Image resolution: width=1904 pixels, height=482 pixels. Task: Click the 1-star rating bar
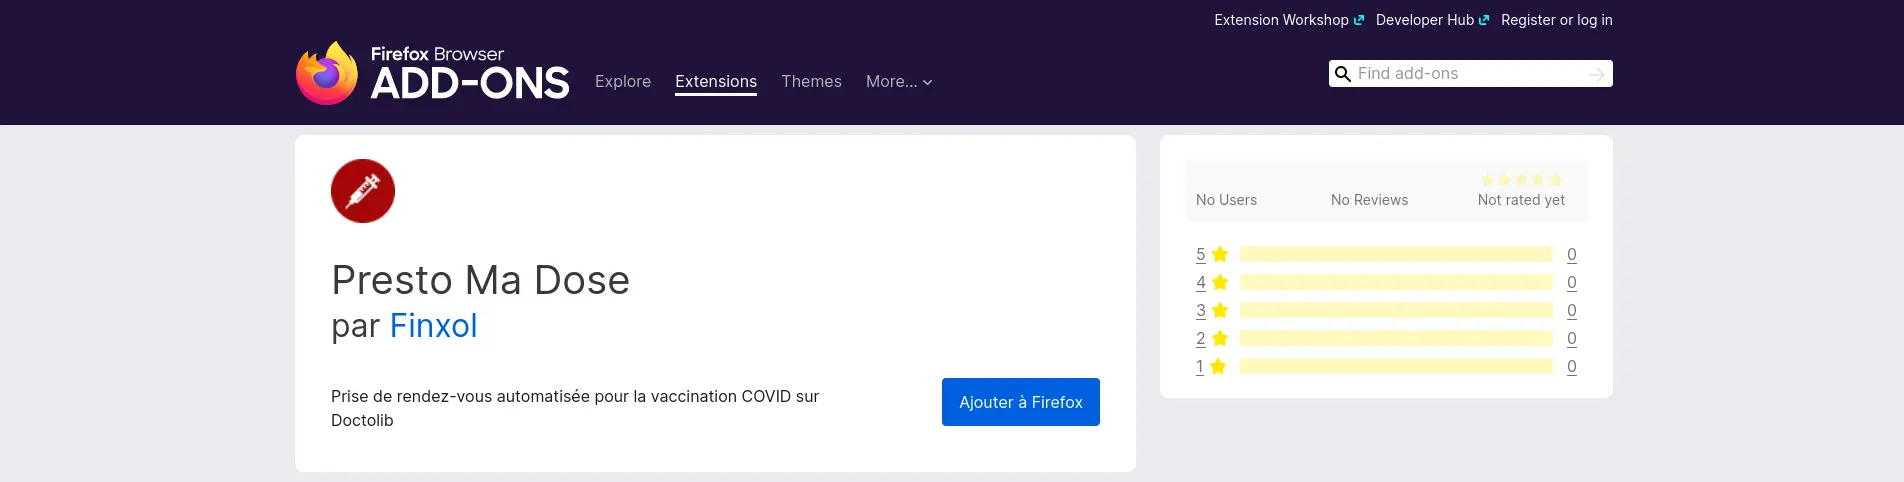pyautogui.click(x=1396, y=366)
